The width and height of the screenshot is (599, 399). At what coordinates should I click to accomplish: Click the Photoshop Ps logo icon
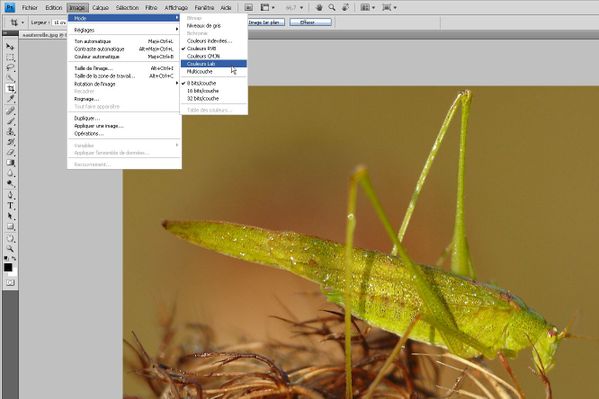pyautogui.click(x=10, y=7)
